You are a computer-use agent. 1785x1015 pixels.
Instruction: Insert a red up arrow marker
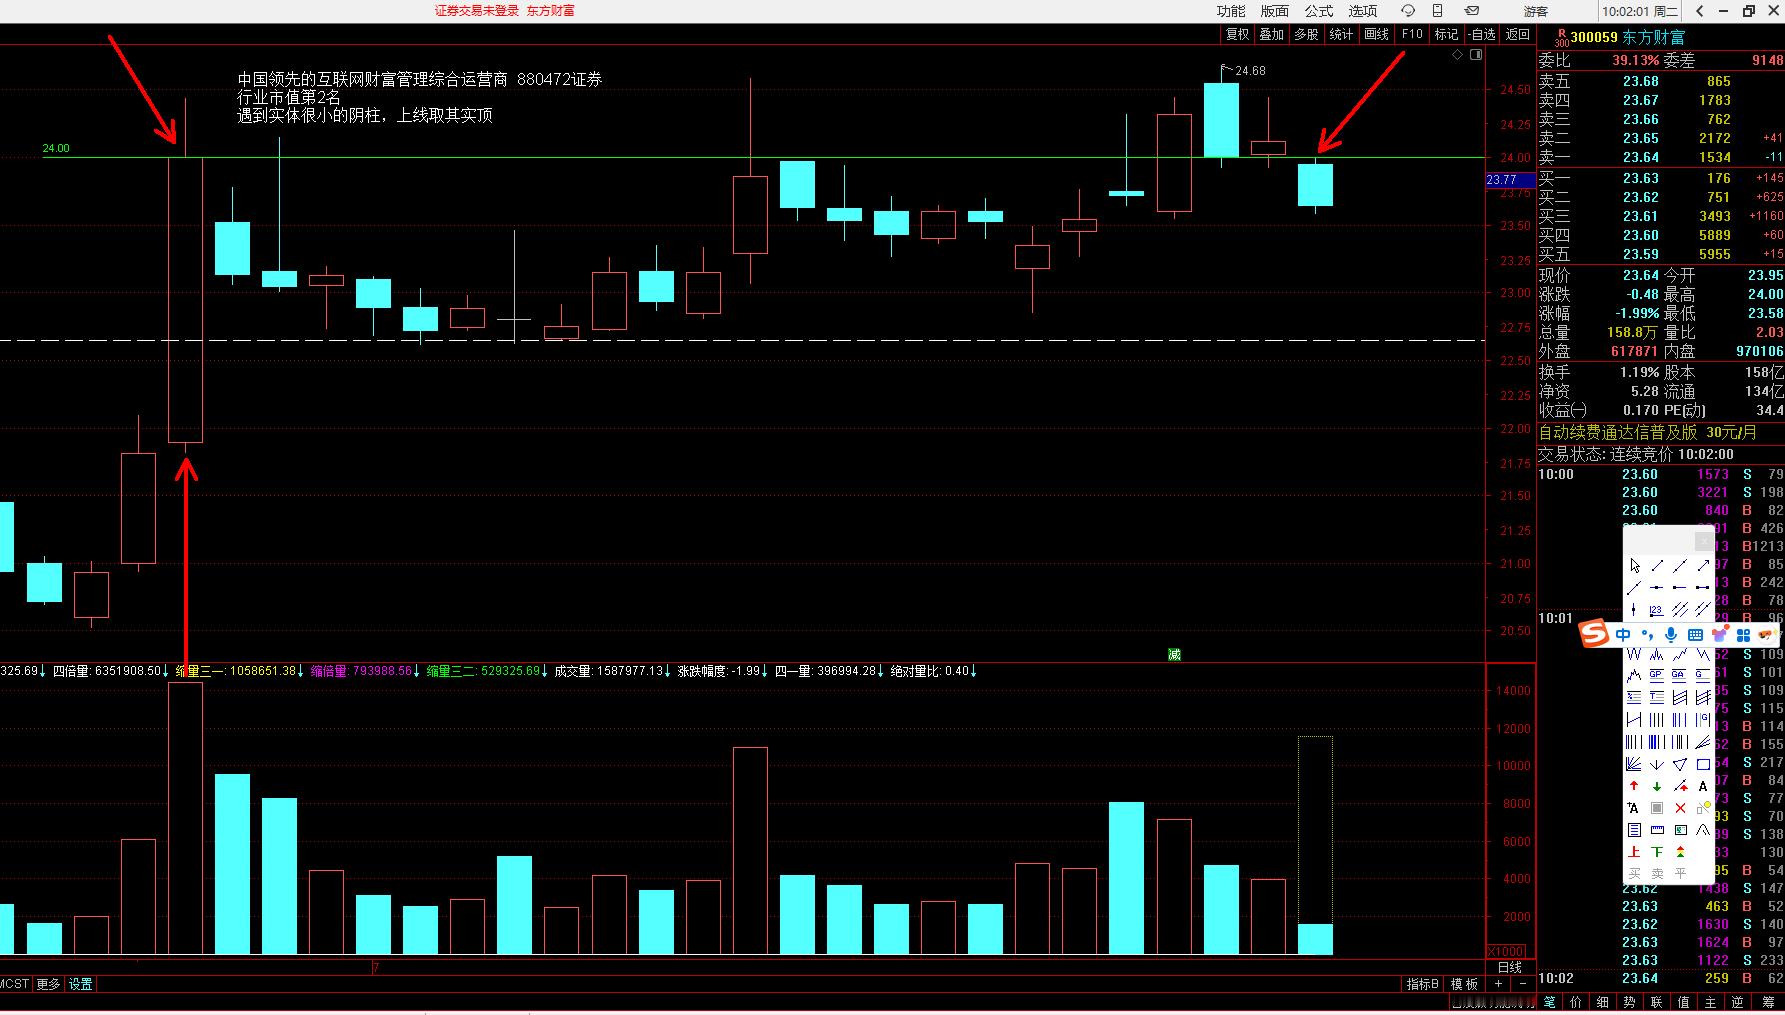click(1634, 786)
